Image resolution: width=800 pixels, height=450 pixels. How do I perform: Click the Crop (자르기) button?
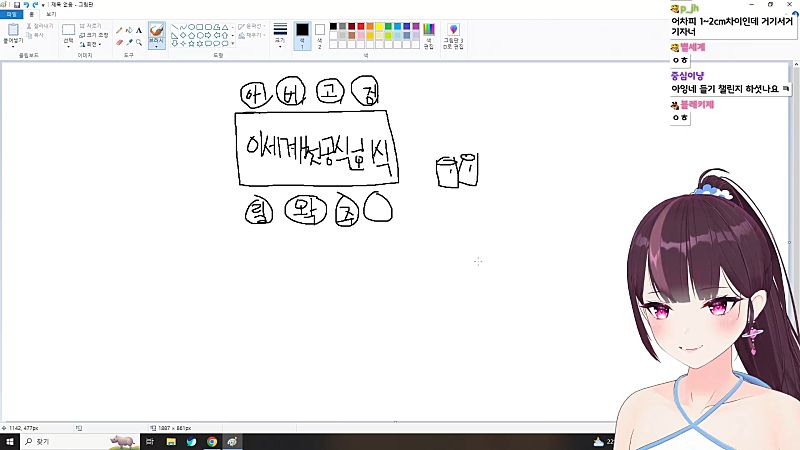click(x=92, y=26)
